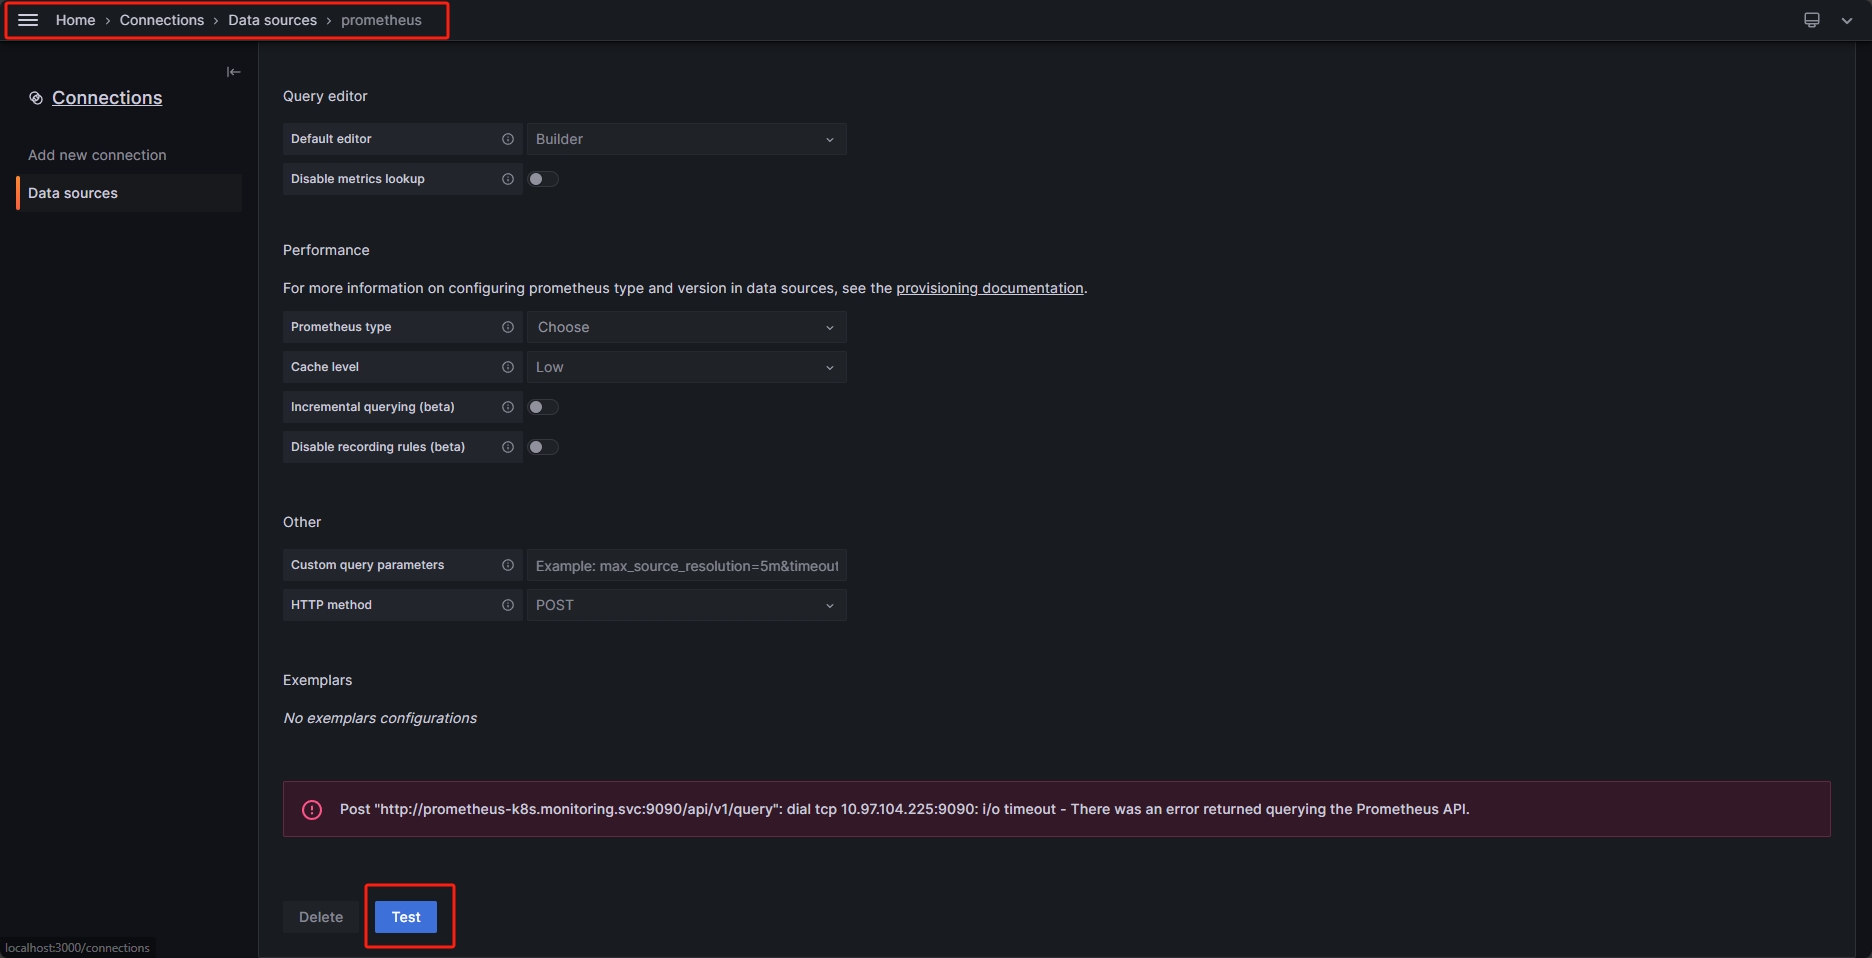
Task: Show info tooltip for Prometheus type
Action: point(508,327)
